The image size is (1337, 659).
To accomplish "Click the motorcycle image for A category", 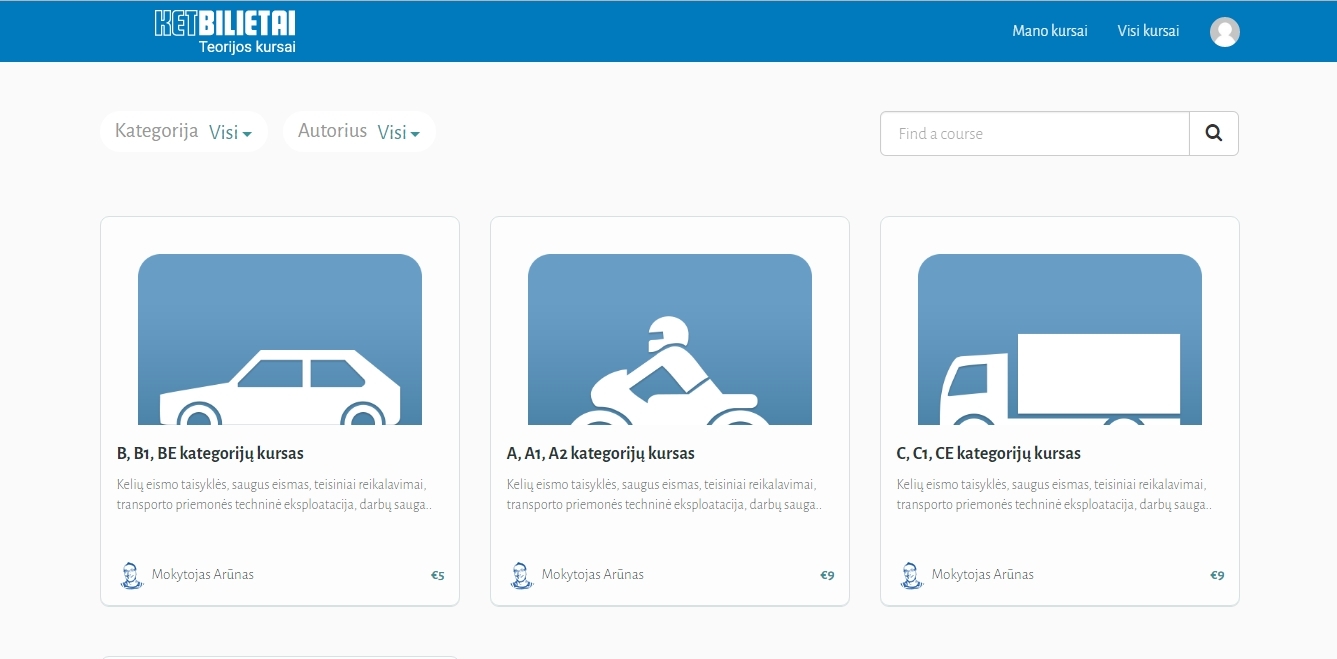I will [x=670, y=339].
